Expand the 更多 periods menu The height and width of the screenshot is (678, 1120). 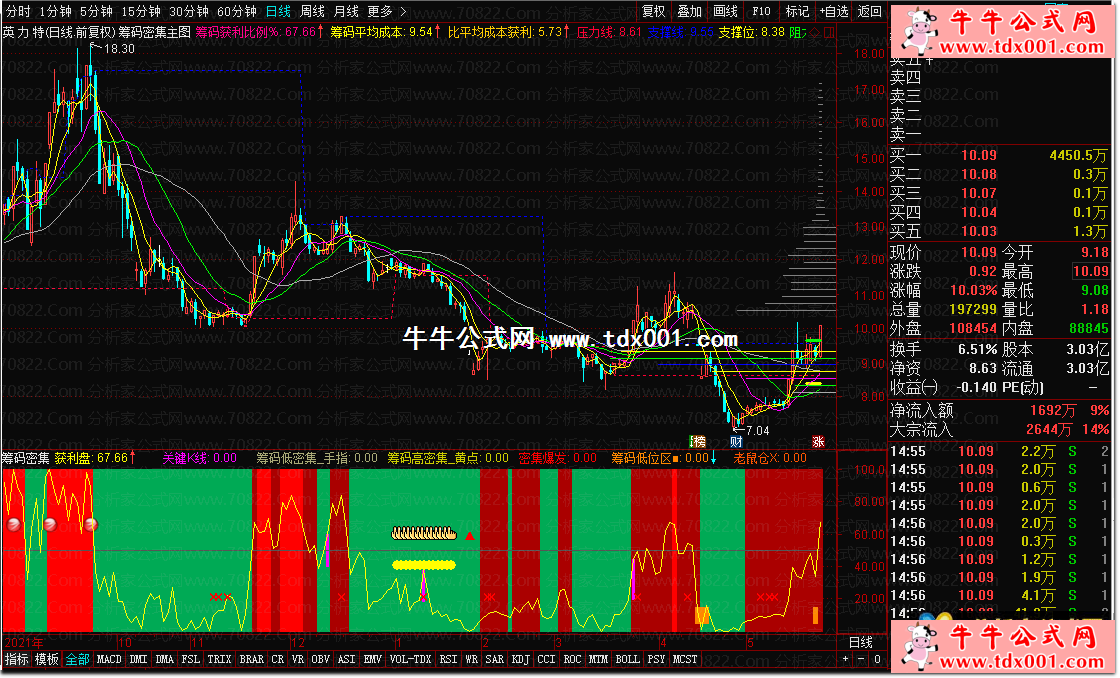[386, 11]
